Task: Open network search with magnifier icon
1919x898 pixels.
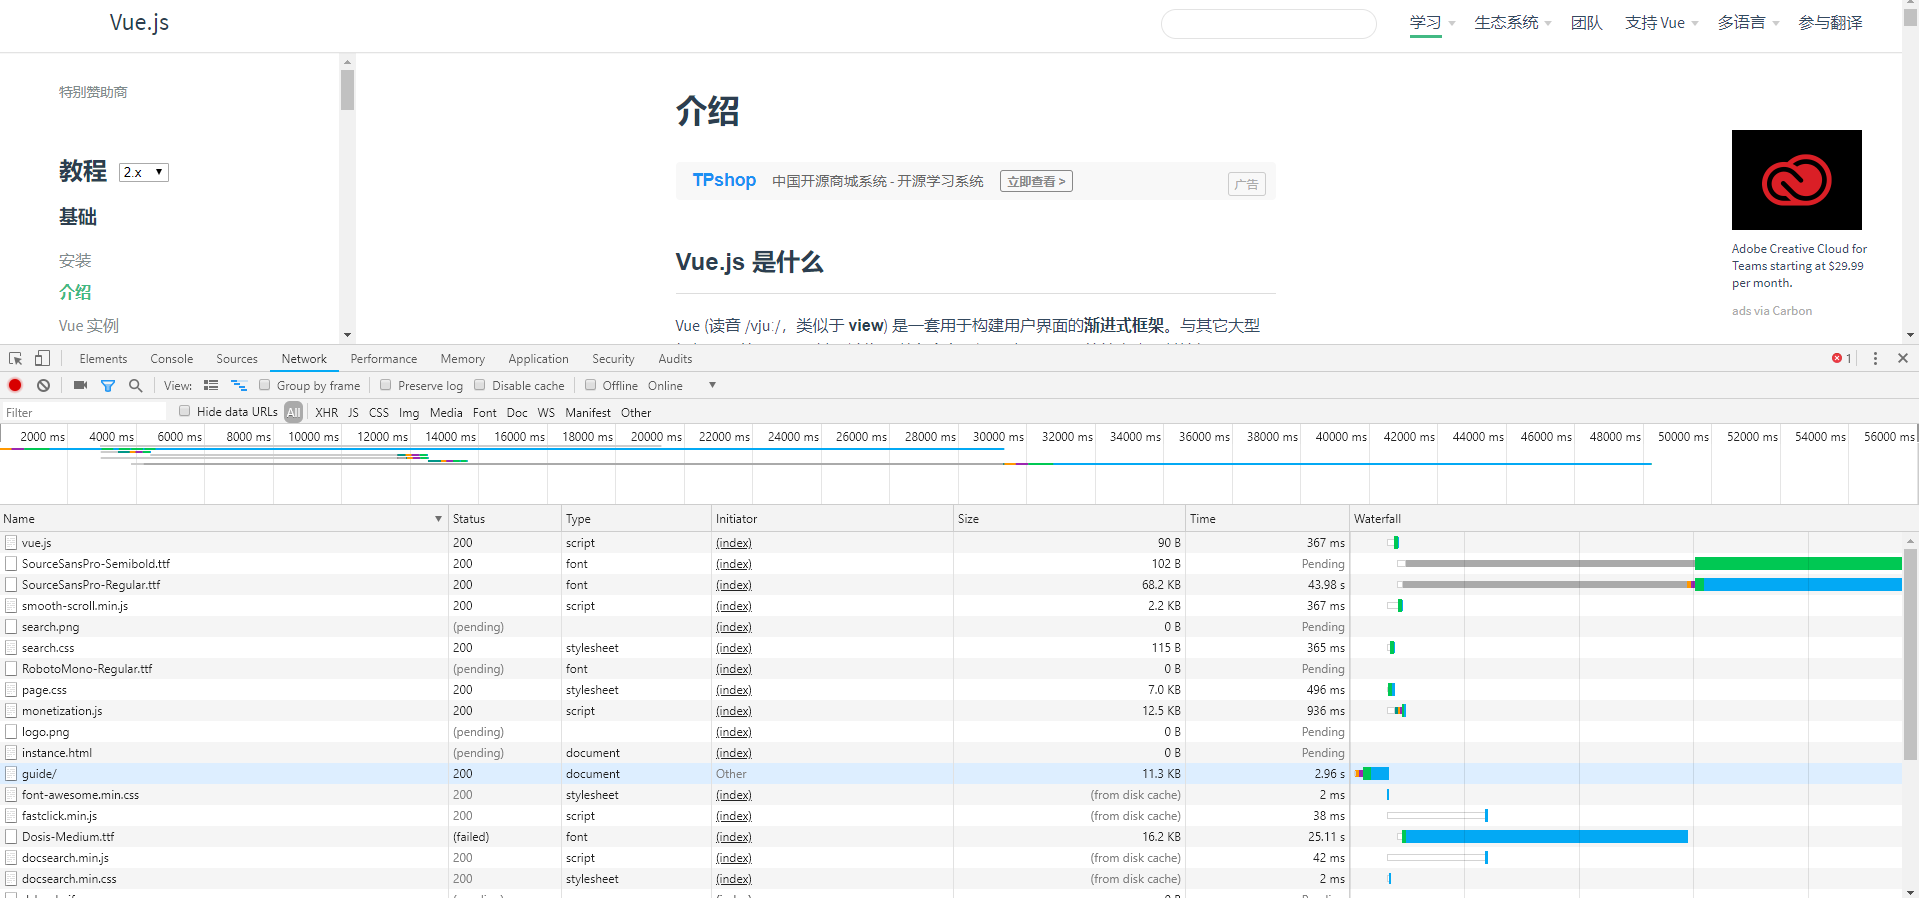Action: pyautogui.click(x=136, y=385)
